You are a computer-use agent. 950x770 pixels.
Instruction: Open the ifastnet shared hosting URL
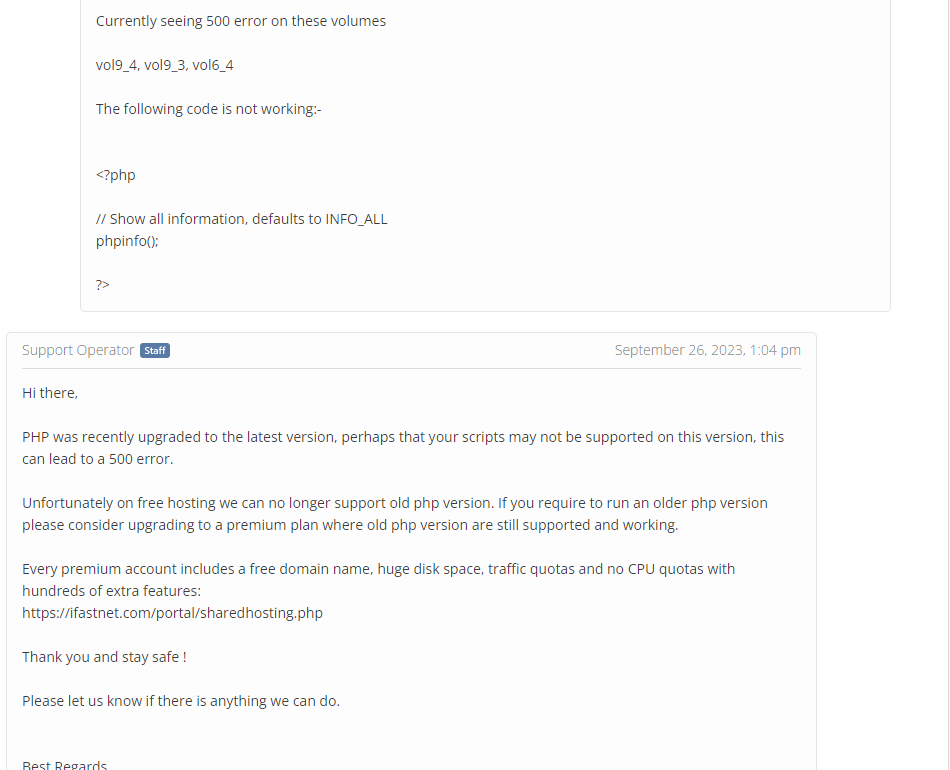coord(172,613)
